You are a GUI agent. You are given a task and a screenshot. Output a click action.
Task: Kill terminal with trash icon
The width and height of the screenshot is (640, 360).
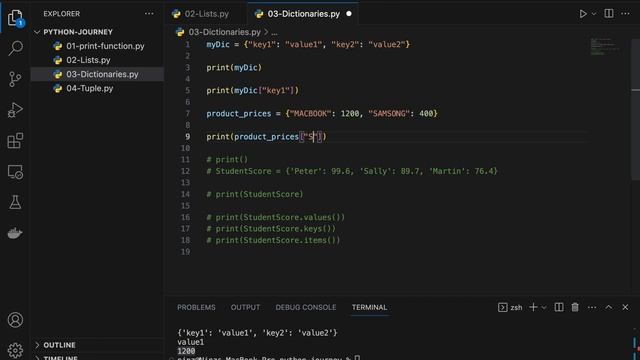(x=575, y=307)
